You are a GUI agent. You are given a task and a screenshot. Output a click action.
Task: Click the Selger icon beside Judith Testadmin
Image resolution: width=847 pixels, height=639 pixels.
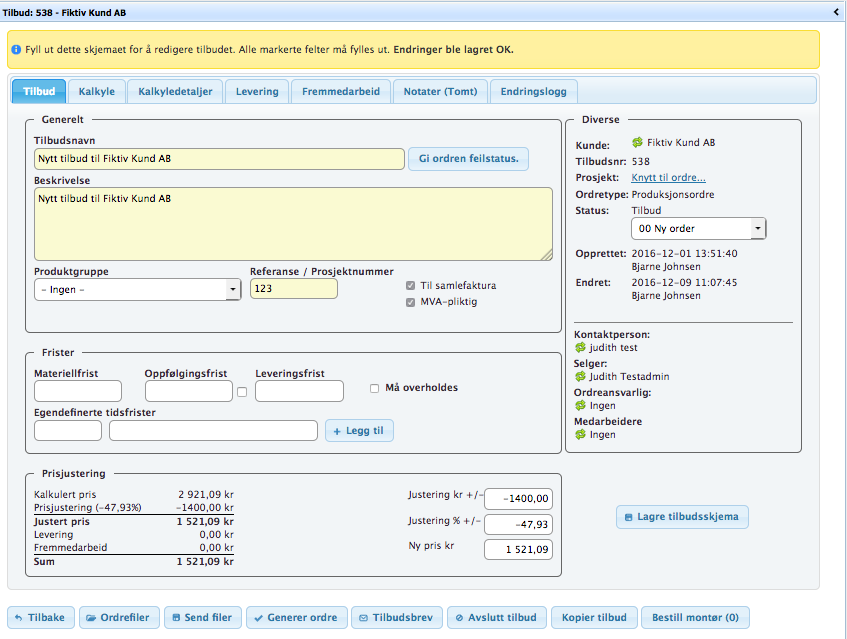(x=580, y=377)
